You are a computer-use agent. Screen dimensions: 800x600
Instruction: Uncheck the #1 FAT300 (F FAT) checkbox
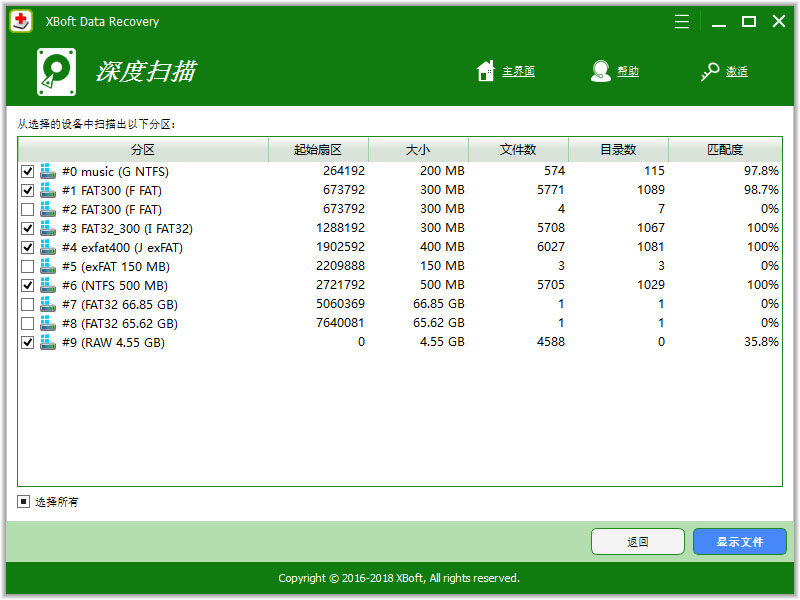28,190
